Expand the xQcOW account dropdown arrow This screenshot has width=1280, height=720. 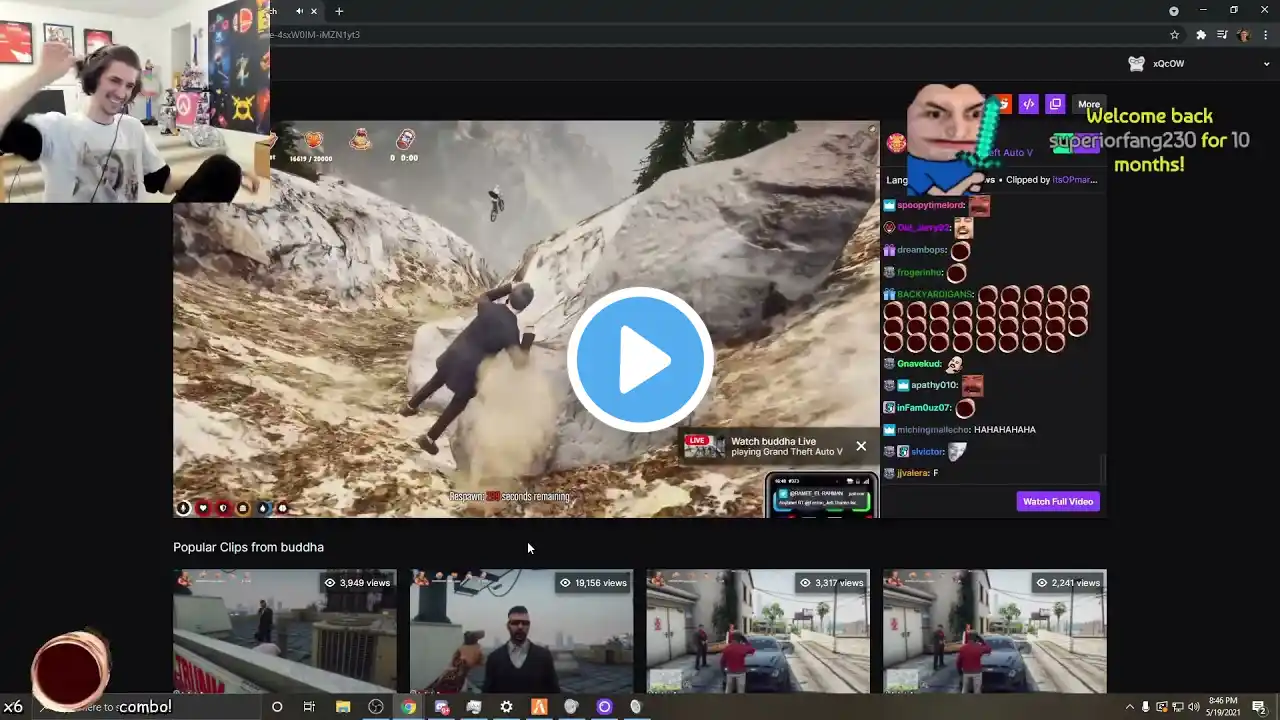(1266, 64)
